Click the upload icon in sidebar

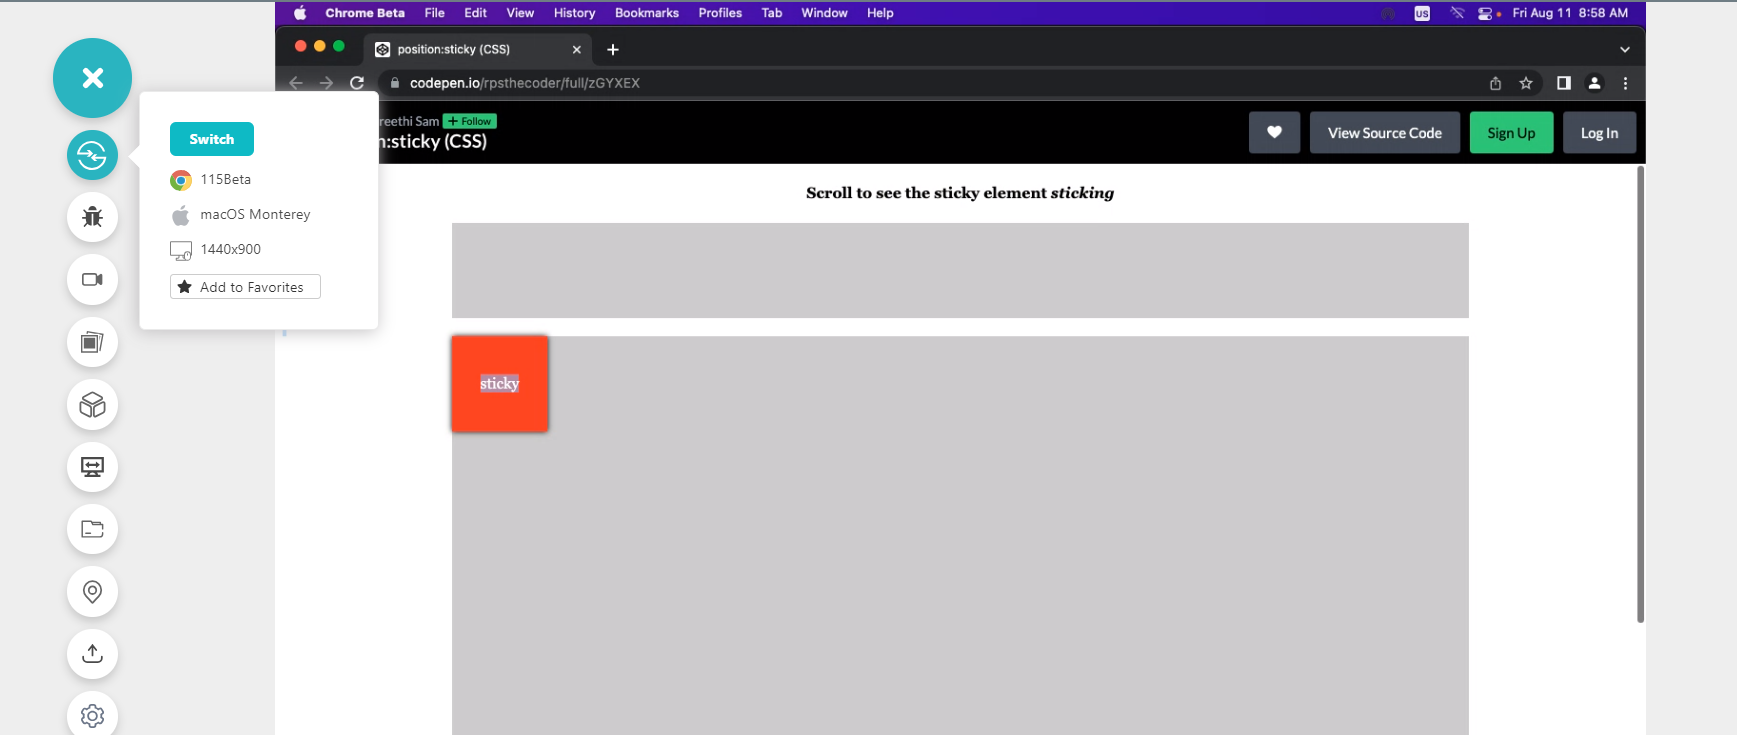pos(92,654)
